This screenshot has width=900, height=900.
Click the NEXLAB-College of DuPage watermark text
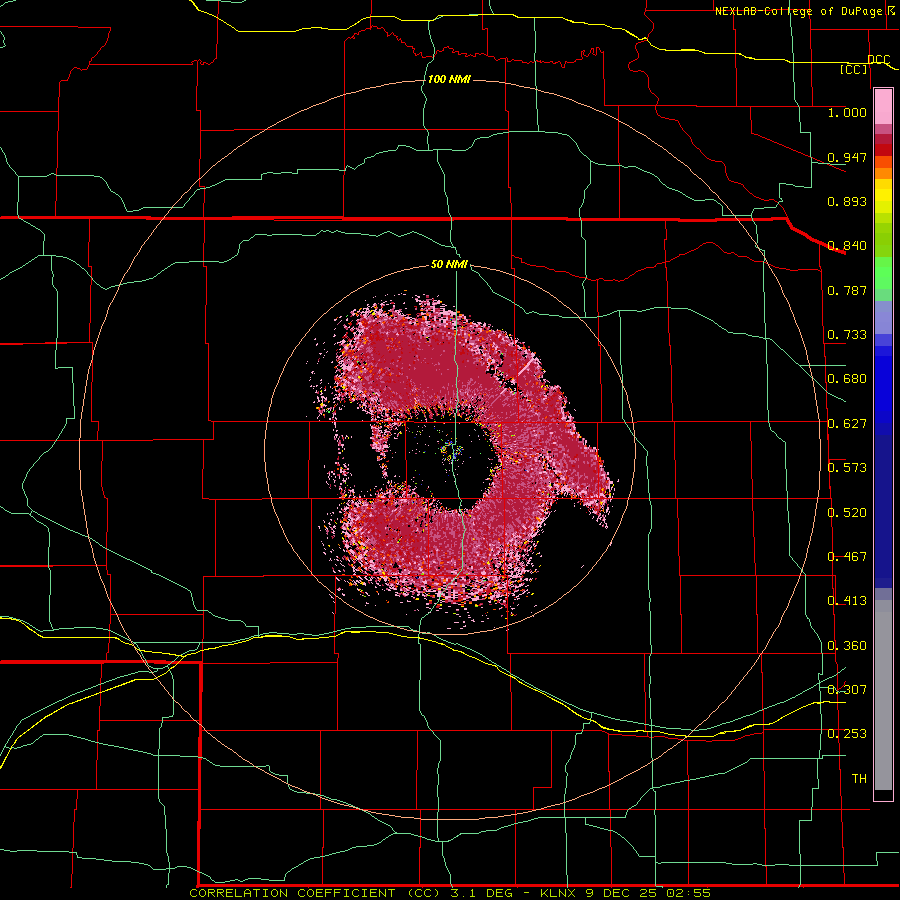point(804,11)
